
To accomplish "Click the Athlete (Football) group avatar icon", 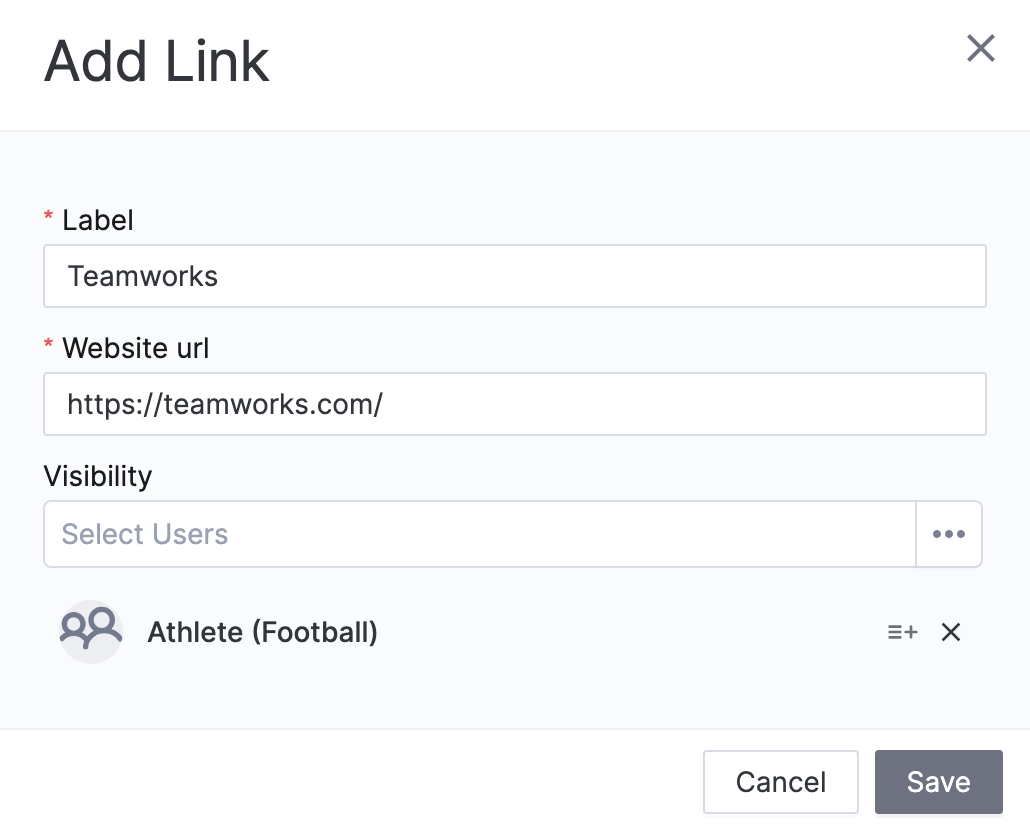I will click(x=91, y=631).
